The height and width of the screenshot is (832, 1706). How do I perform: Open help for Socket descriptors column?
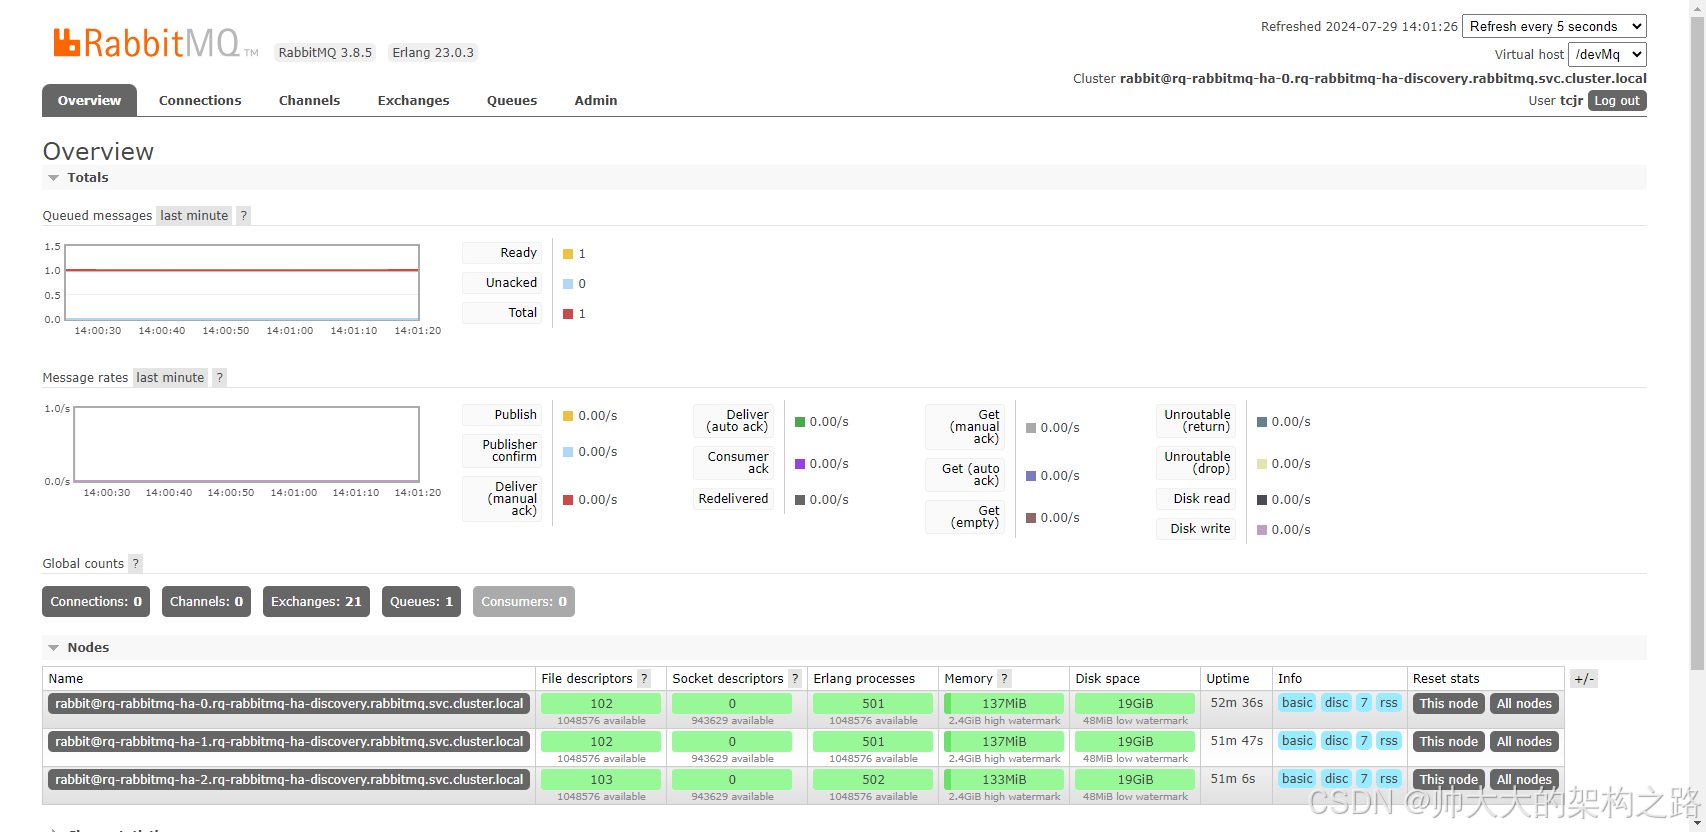click(795, 678)
